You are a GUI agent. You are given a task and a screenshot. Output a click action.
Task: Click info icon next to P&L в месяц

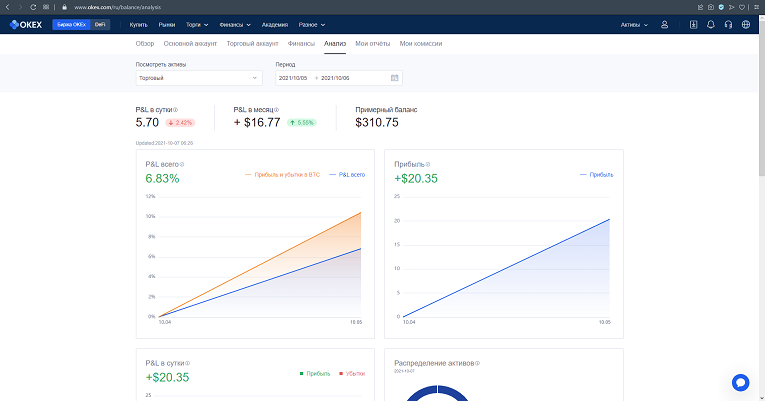coord(277,110)
